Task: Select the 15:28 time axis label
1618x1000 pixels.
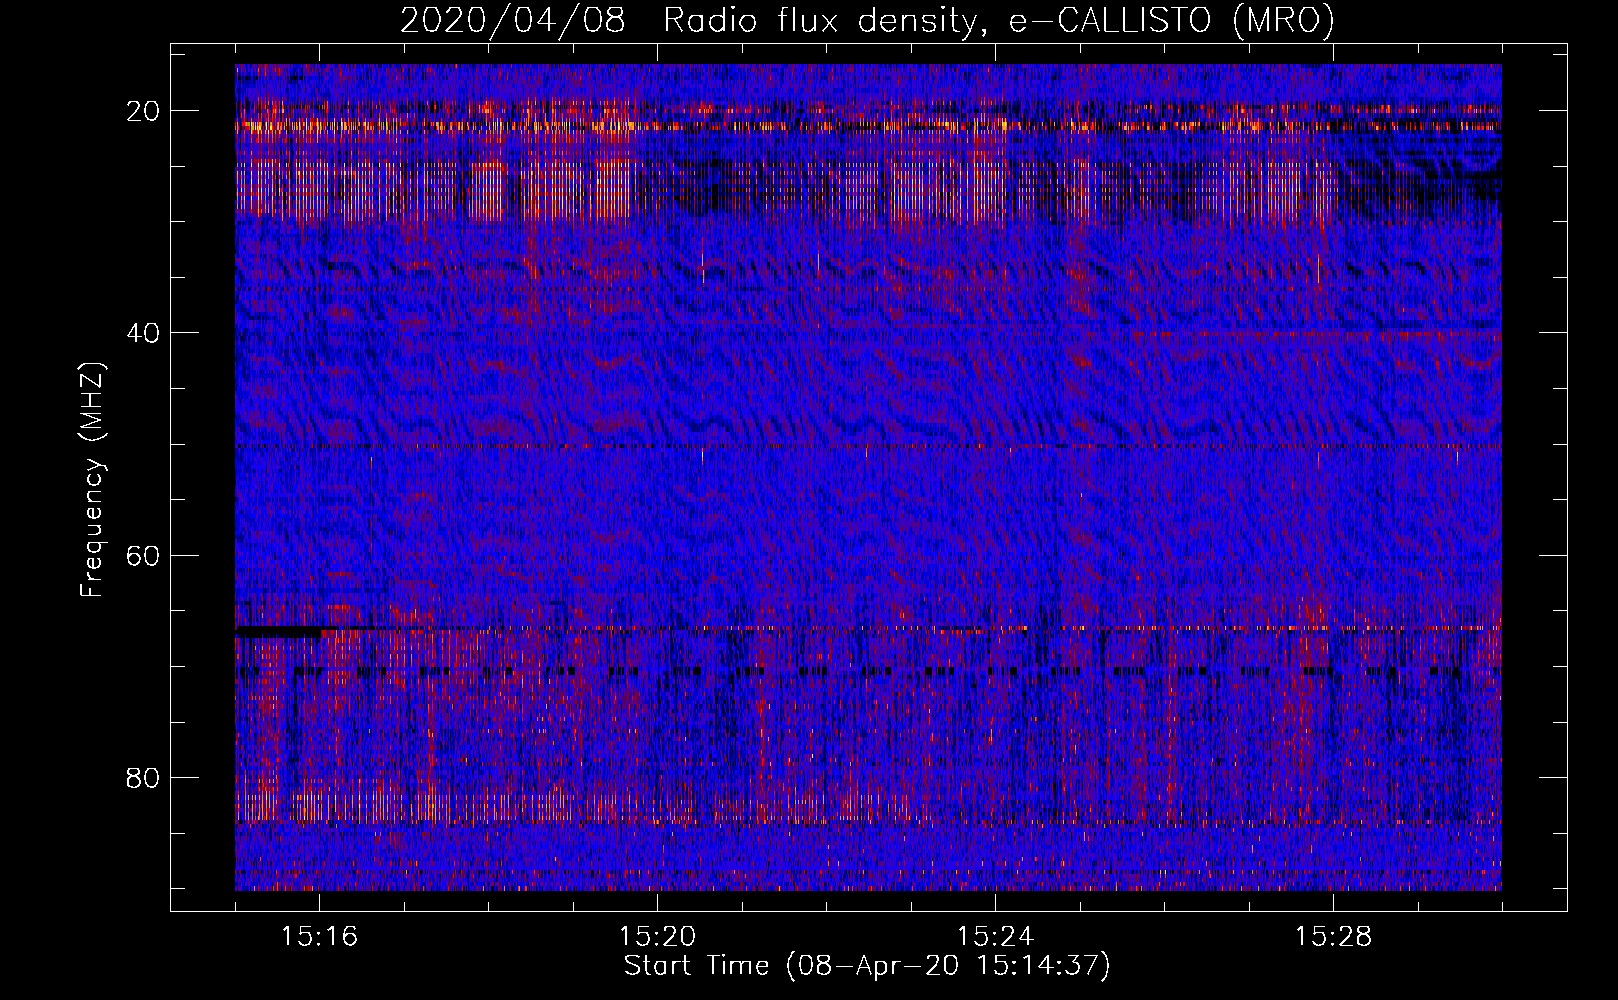Action: [x=1333, y=937]
